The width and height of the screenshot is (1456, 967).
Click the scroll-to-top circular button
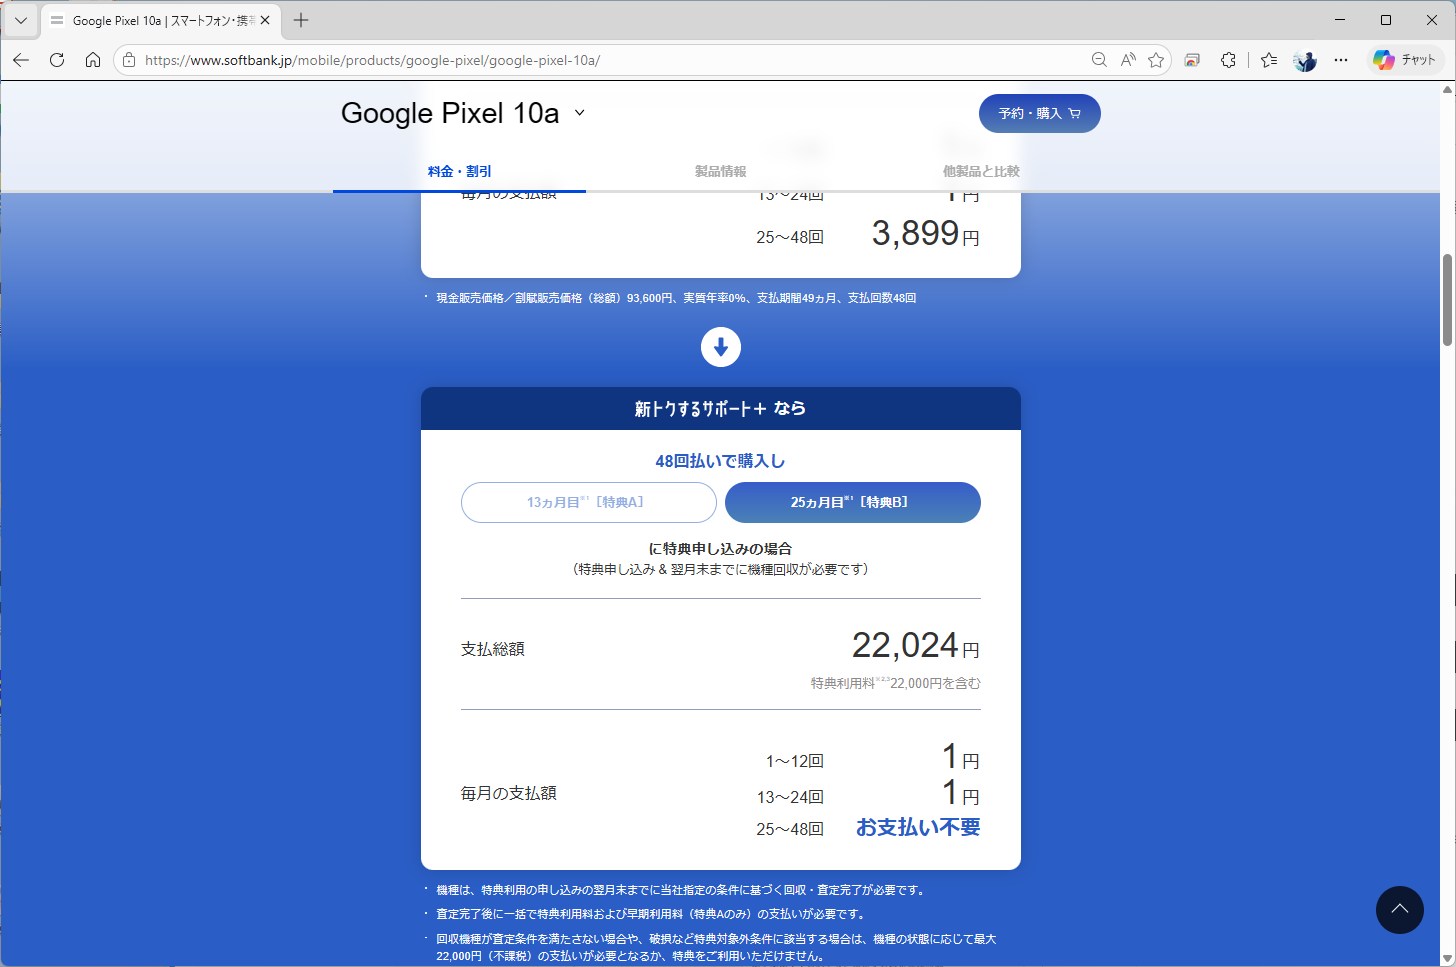(1400, 910)
